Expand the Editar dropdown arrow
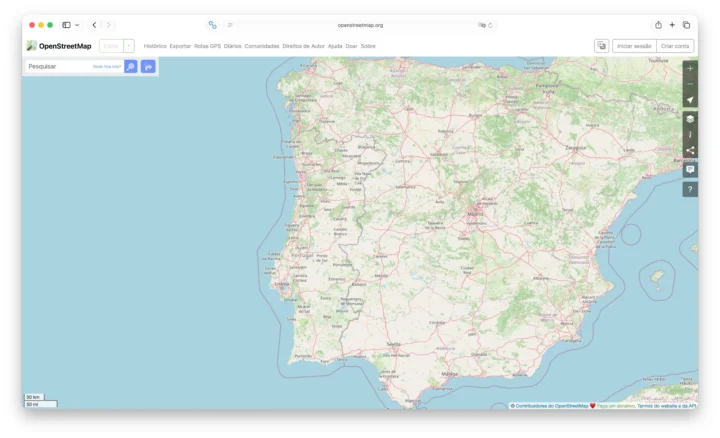This screenshot has height=438, width=720. coord(129,46)
